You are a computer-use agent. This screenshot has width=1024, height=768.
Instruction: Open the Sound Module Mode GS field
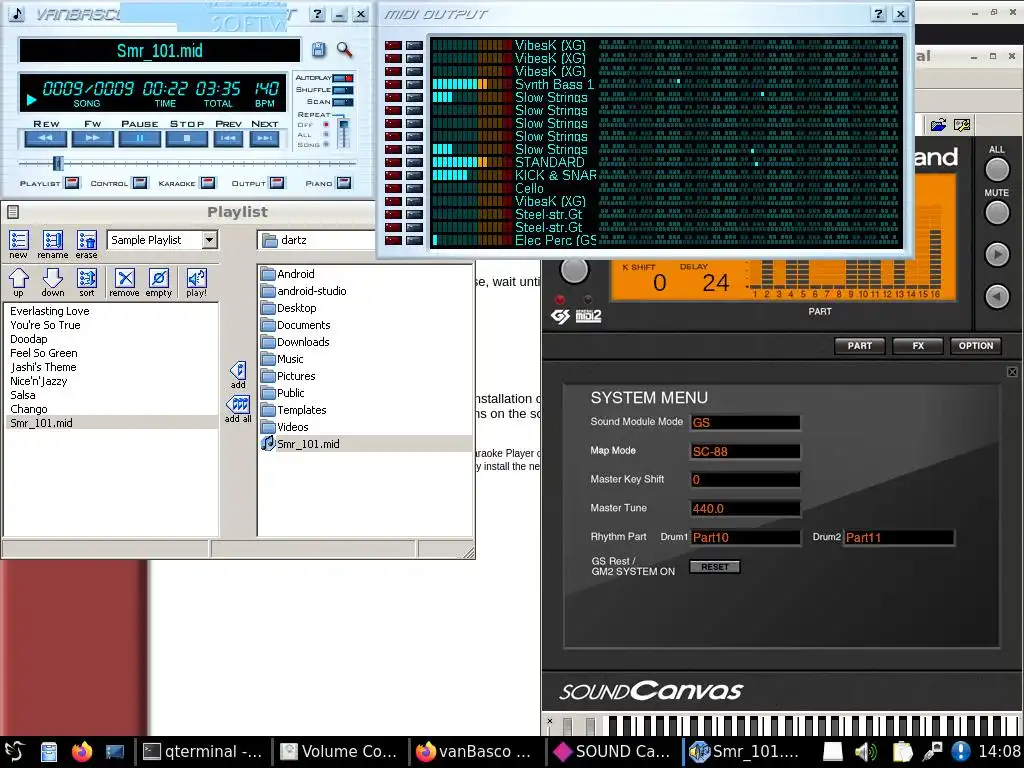click(745, 422)
